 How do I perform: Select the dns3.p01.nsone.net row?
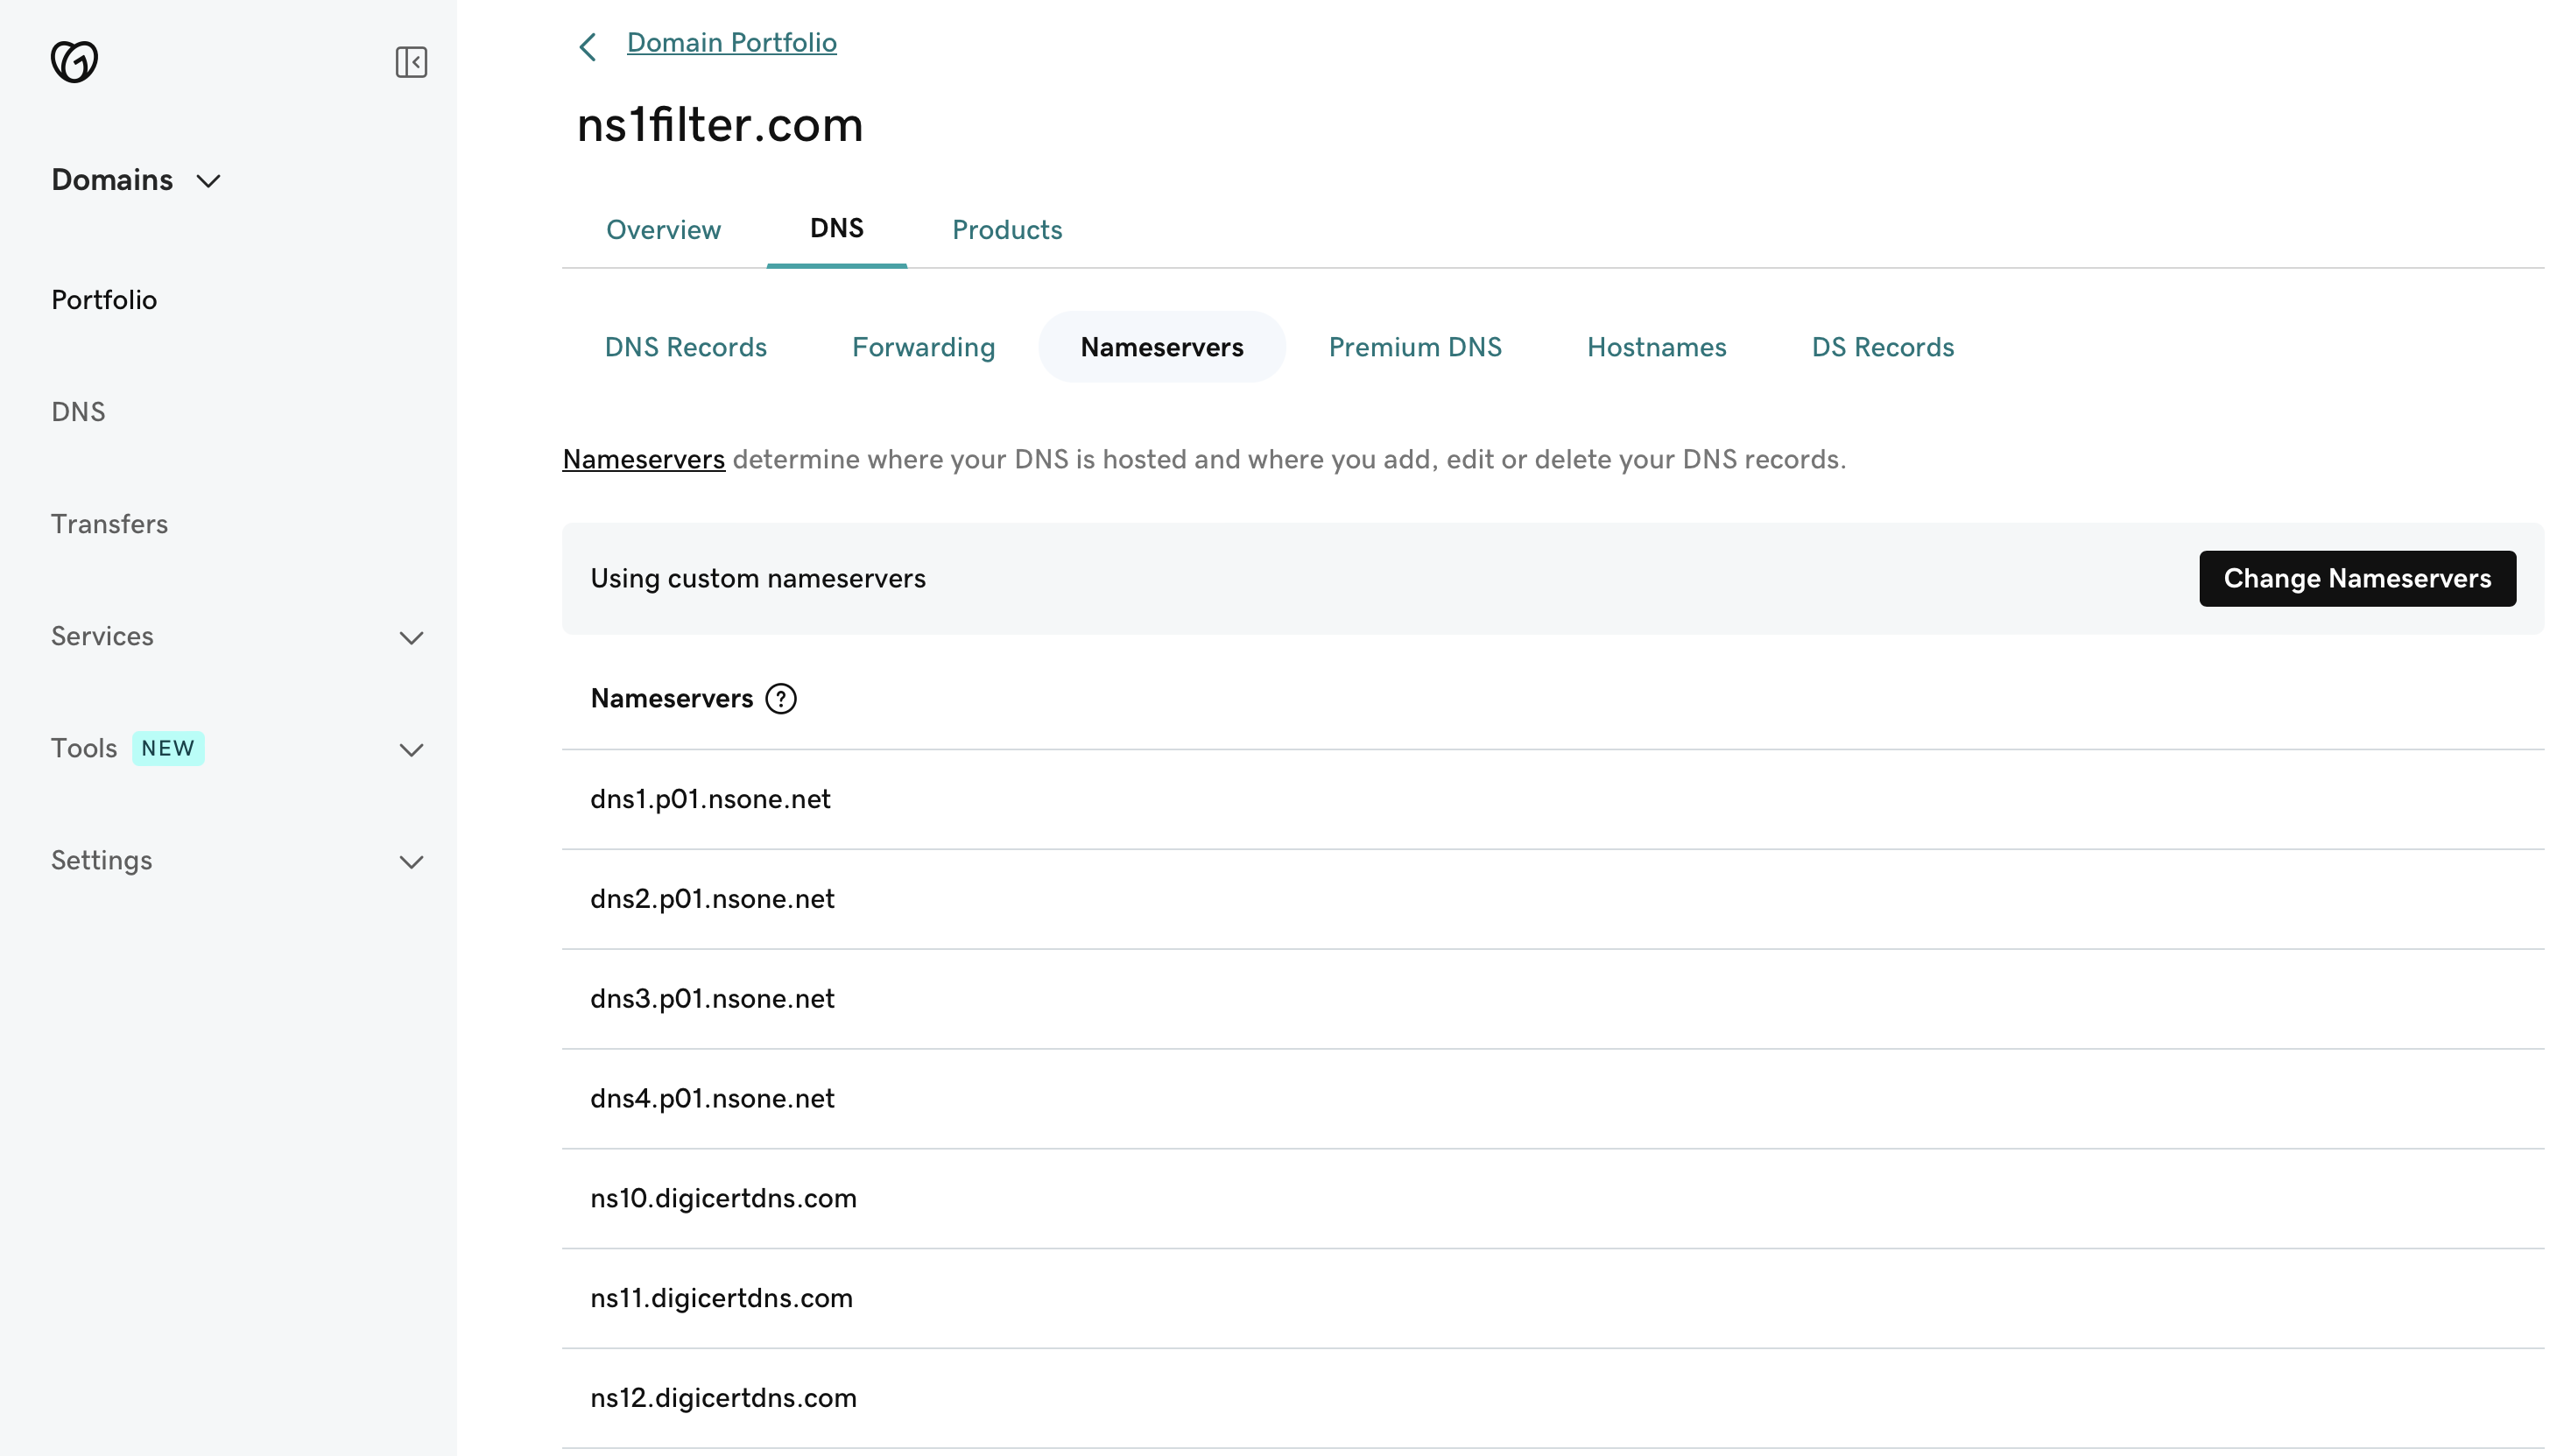(1553, 1000)
